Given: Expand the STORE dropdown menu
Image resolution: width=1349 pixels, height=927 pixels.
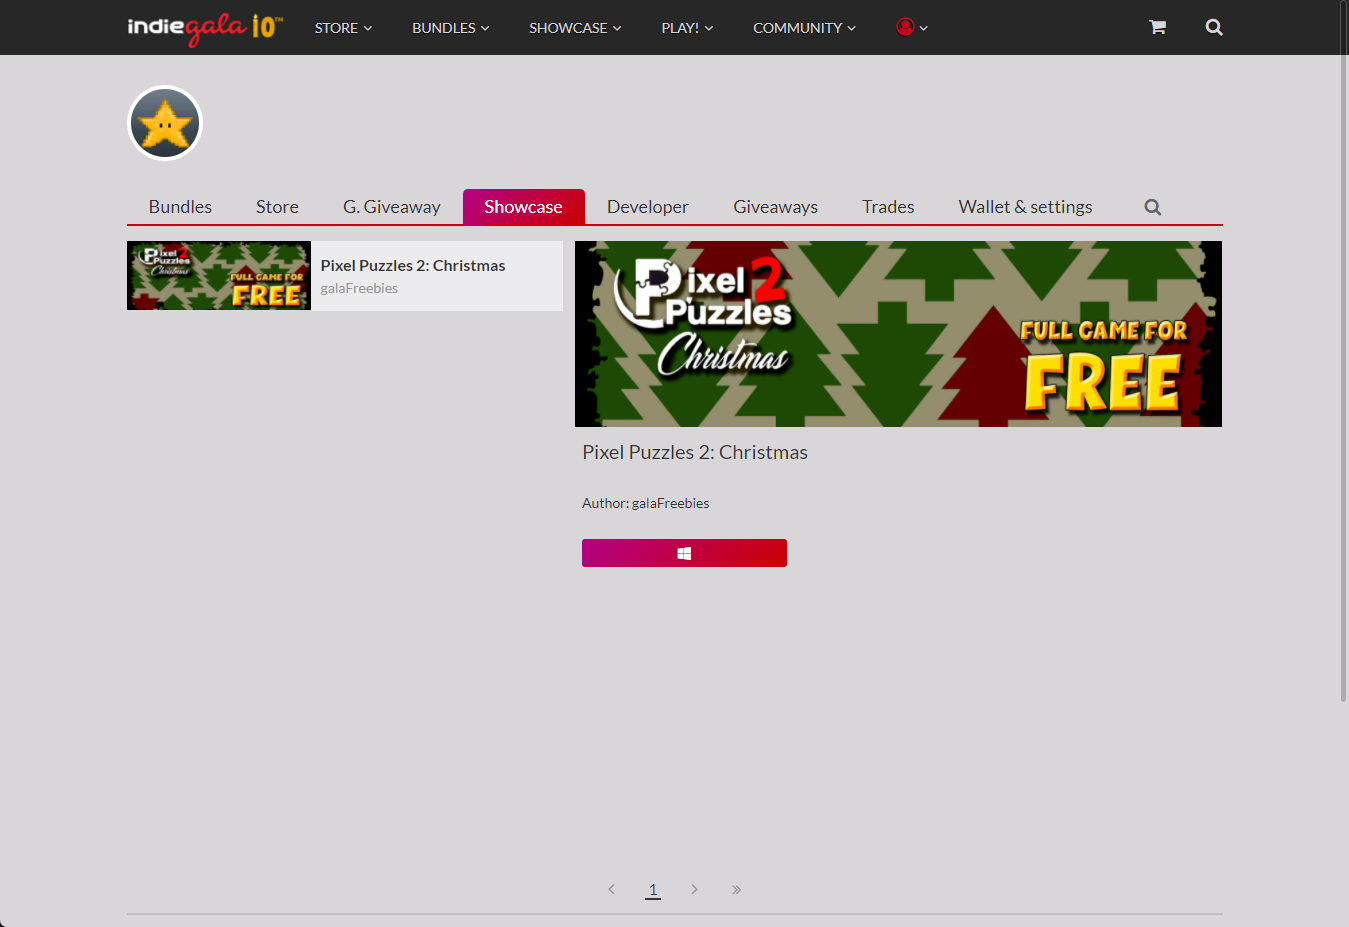Looking at the screenshot, I should tap(343, 28).
